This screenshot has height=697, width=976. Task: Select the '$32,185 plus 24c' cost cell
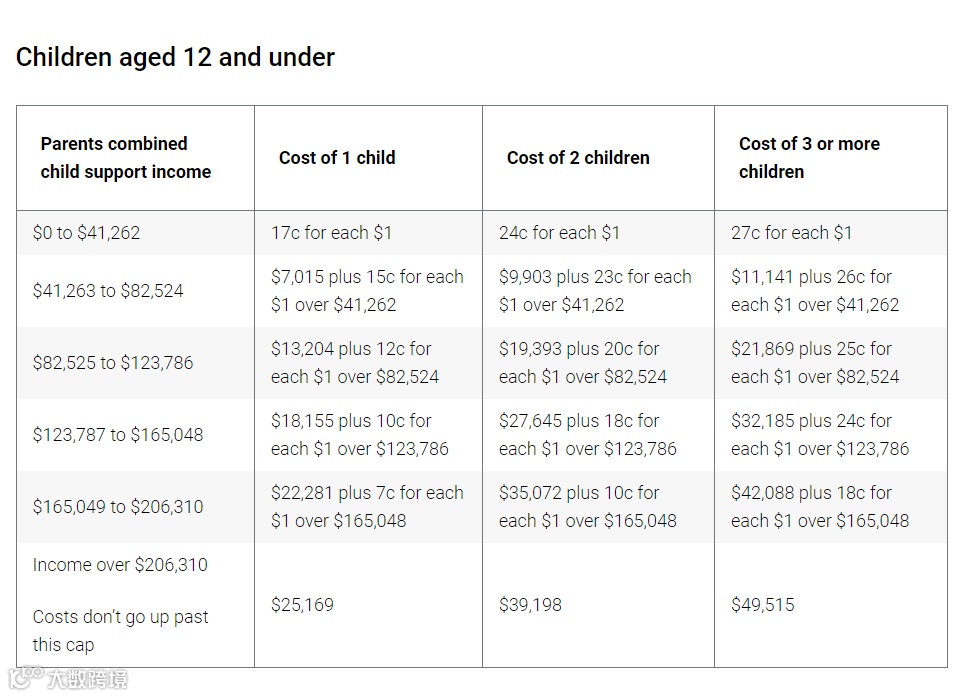820,434
